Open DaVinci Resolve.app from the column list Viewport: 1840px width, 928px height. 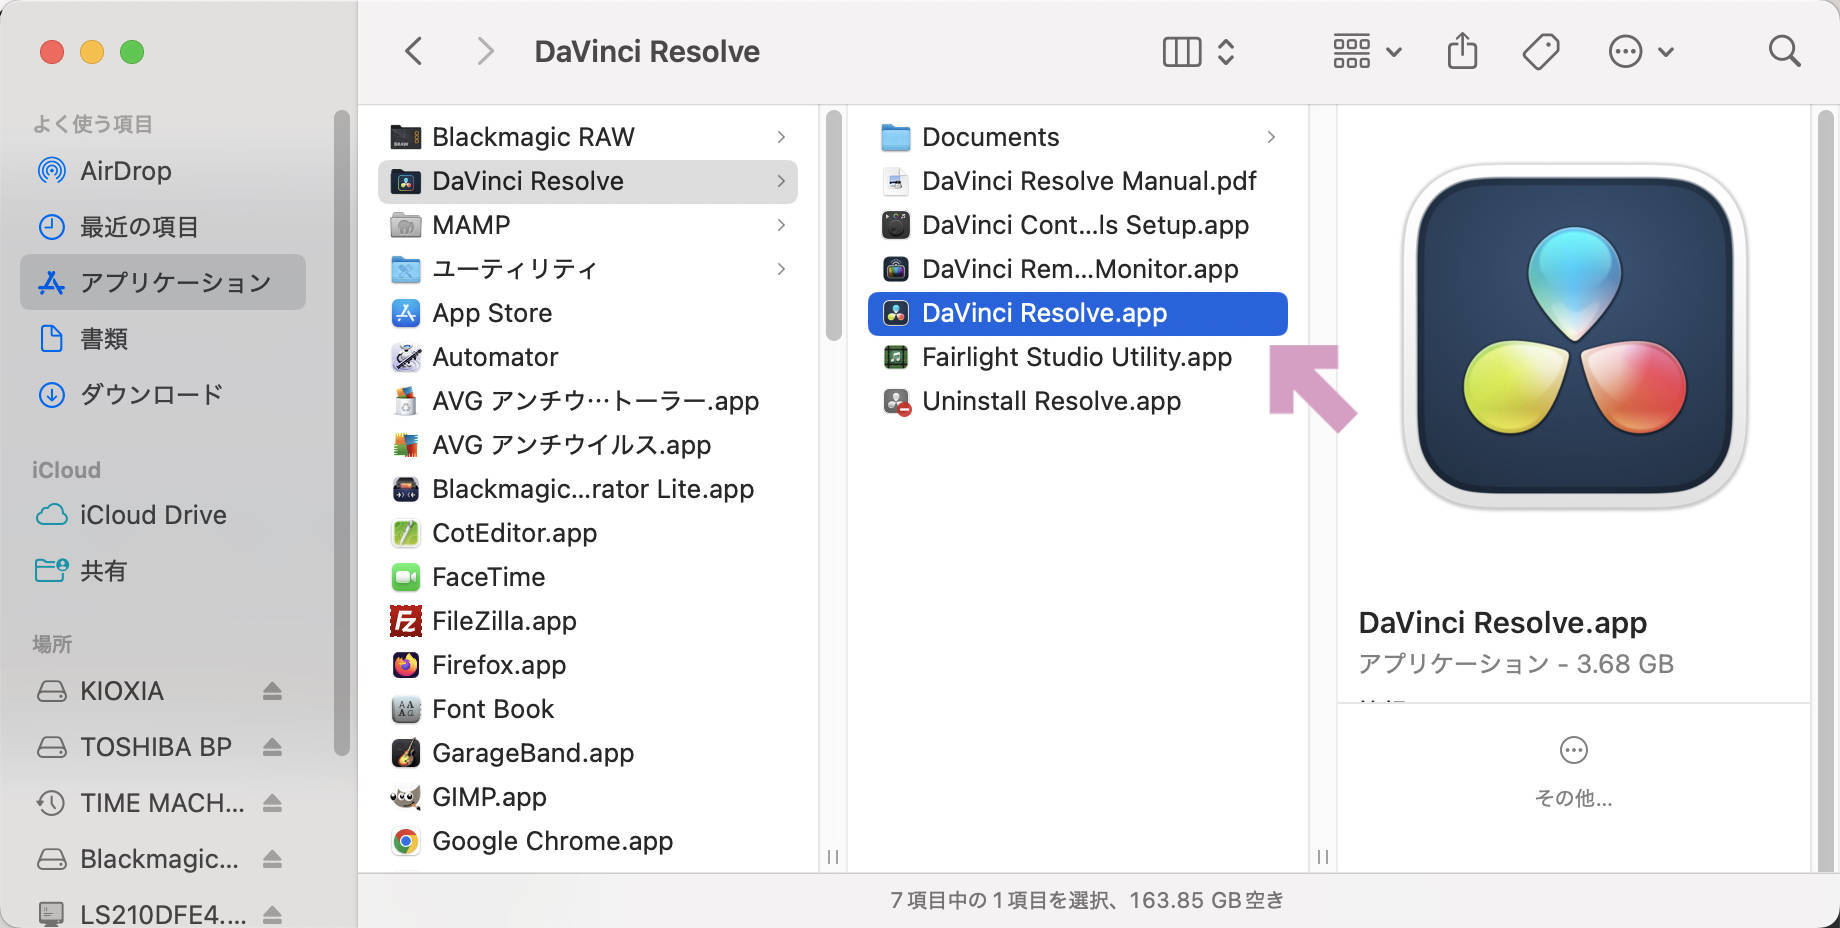pos(1044,313)
